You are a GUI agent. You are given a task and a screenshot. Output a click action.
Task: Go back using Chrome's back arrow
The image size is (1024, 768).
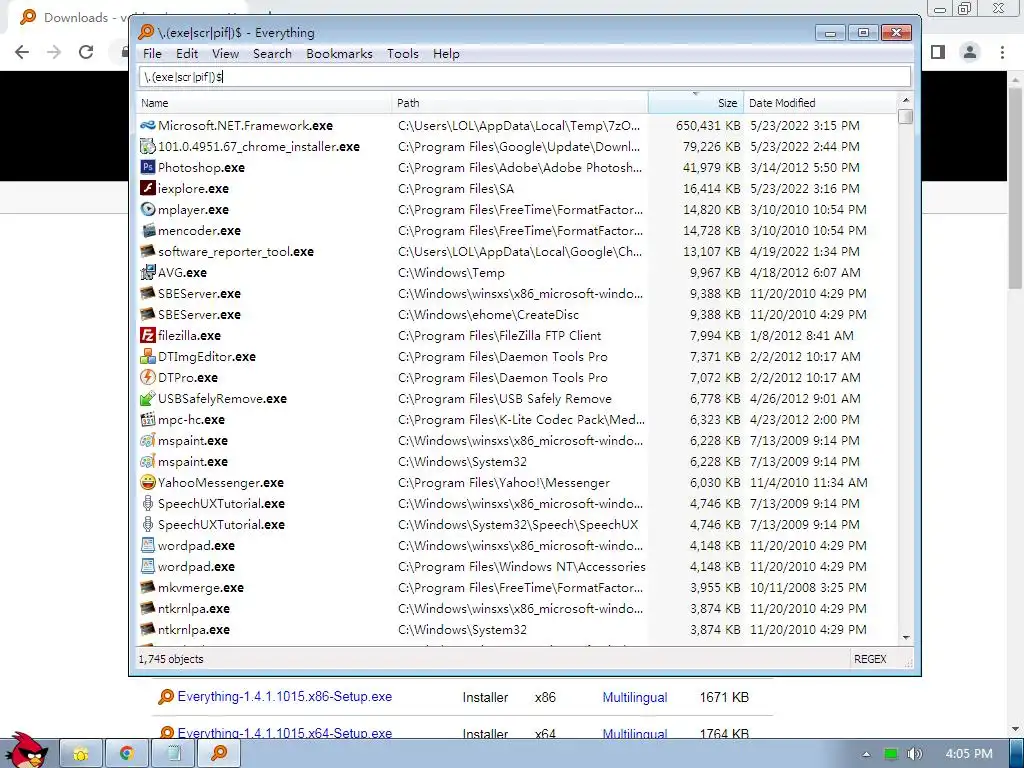pos(22,52)
